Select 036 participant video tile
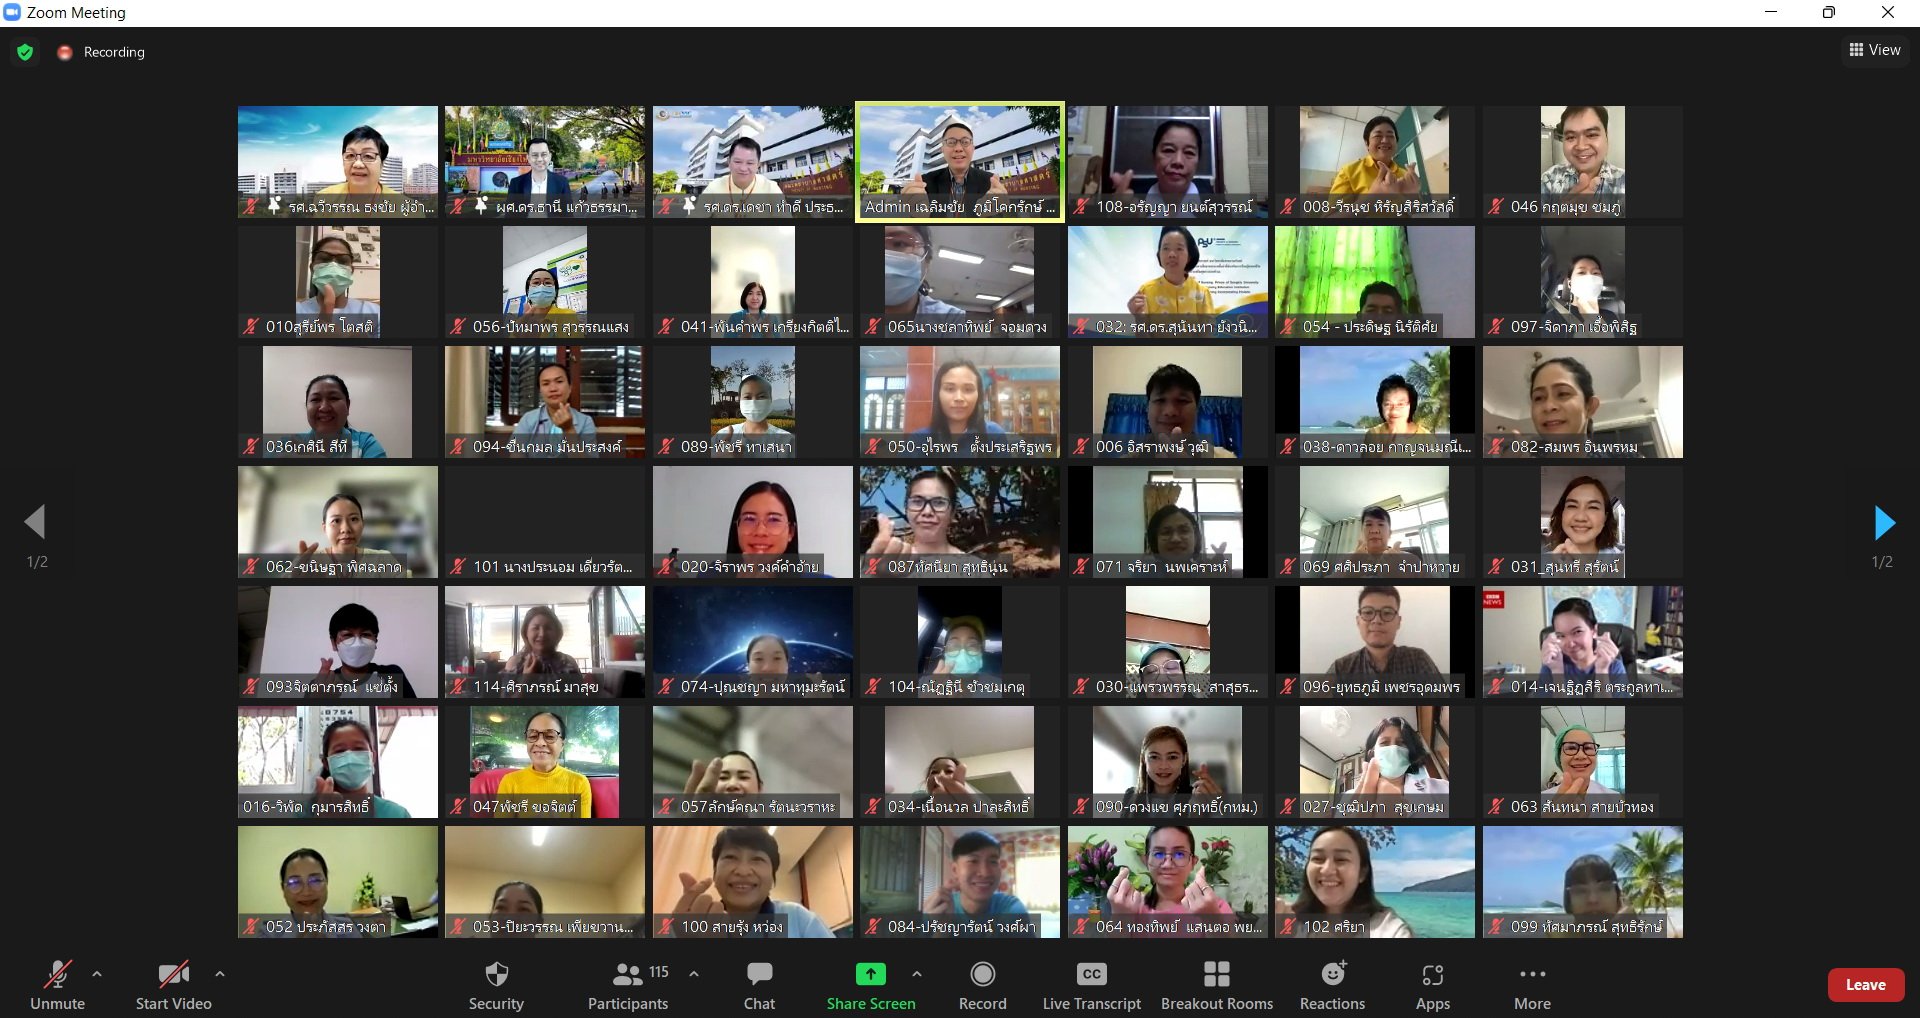Image resolution: width=1920 pixels, height=1018 pixels. pos(338,402)
